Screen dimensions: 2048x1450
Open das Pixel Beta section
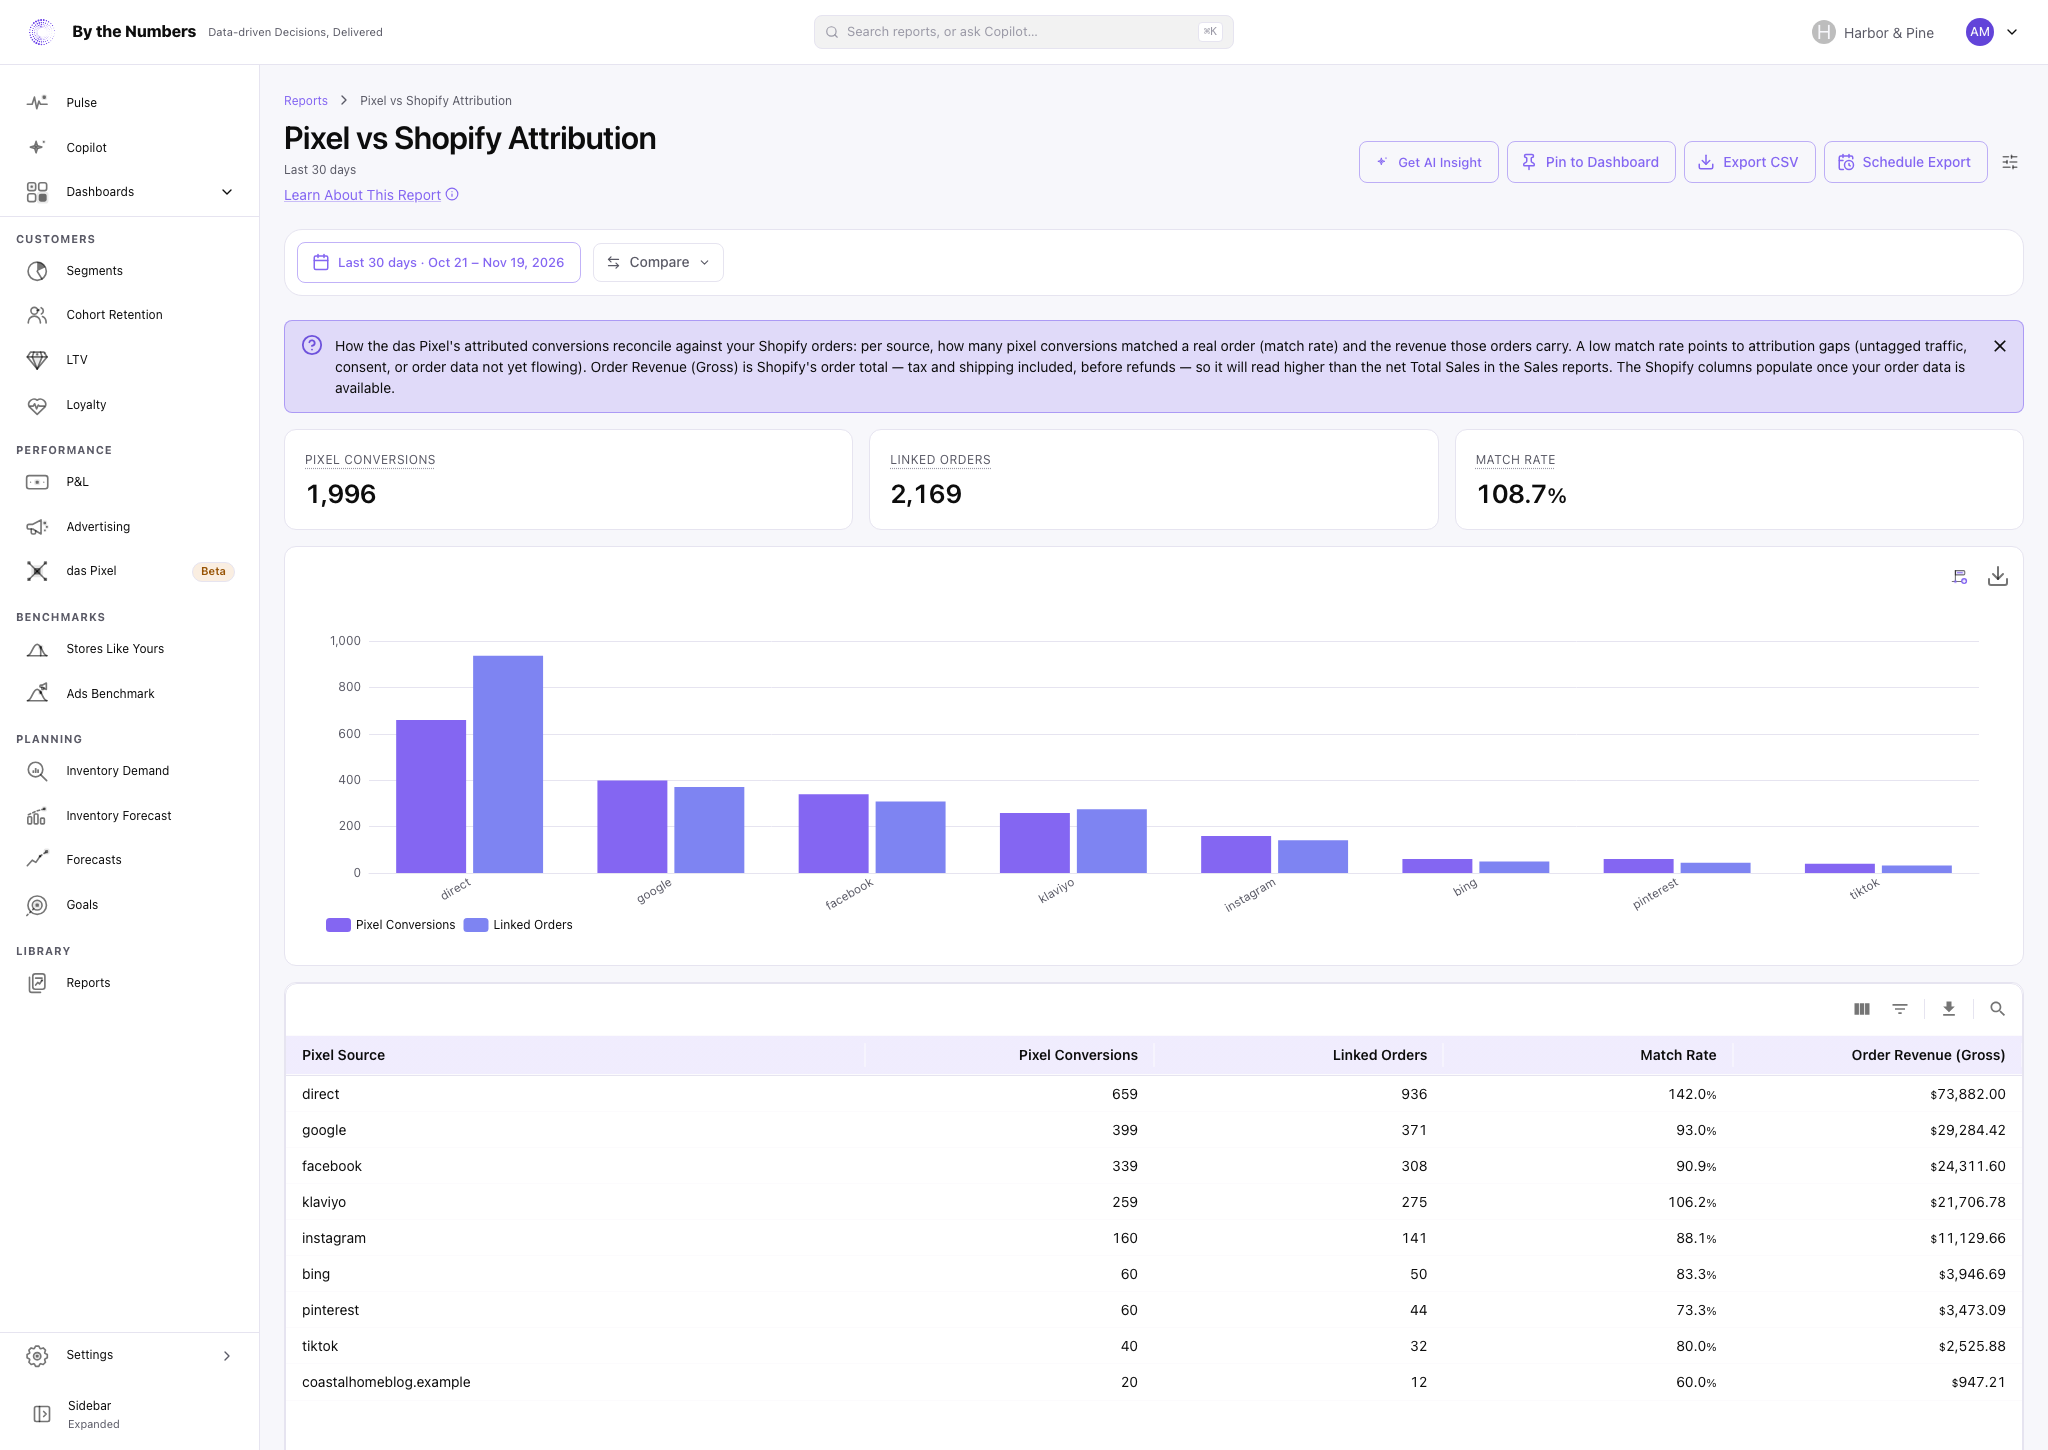130,571
